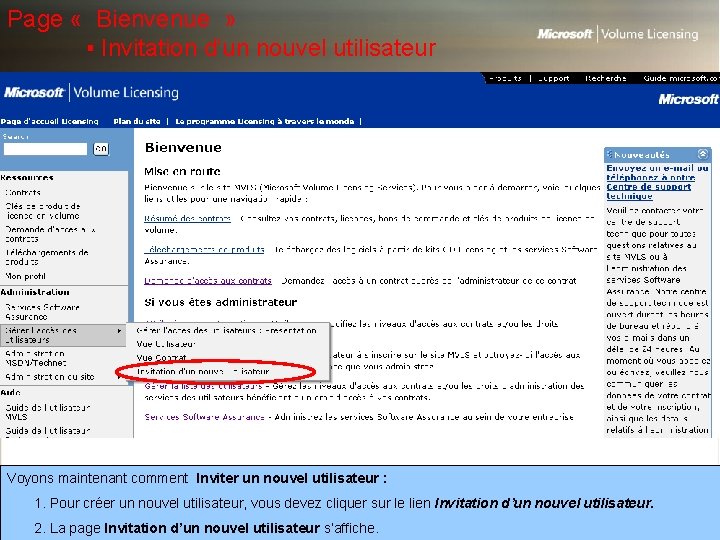Focus the Search input field

click(45, 149)
